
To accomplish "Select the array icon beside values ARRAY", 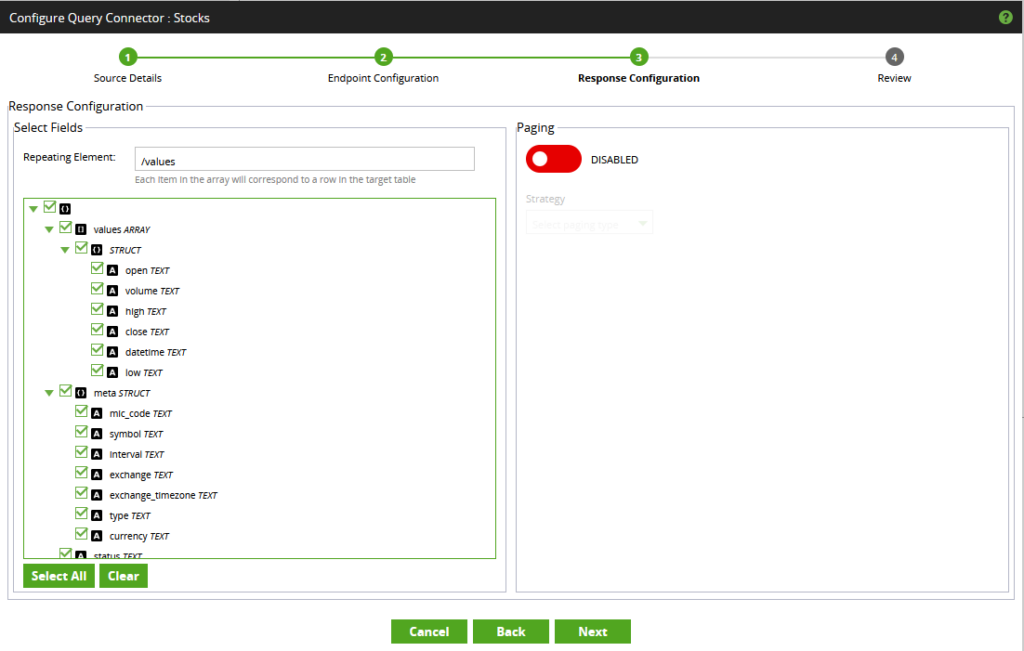I will pos(82,228).
